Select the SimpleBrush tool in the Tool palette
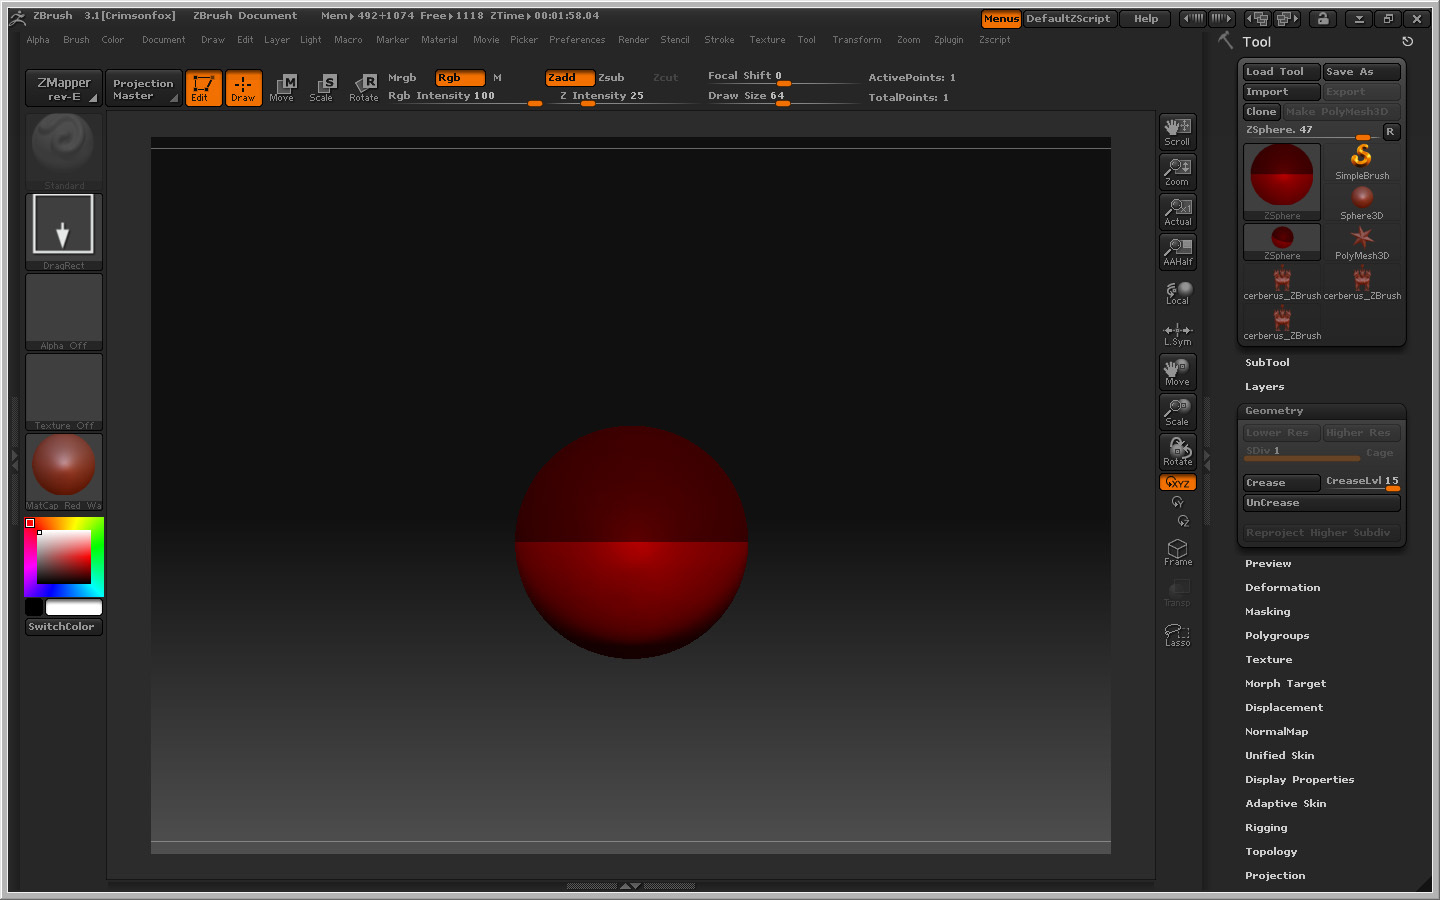Viewport: 1440px width, 900px height. pos(1361,158)
